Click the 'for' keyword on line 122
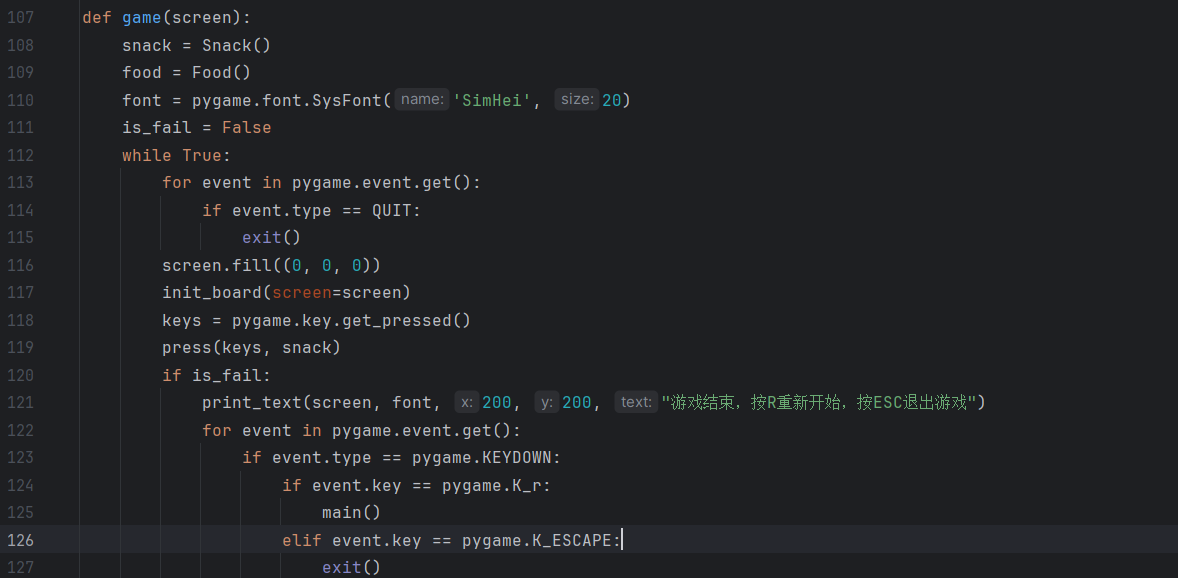1178x578 pixels. 217,431
